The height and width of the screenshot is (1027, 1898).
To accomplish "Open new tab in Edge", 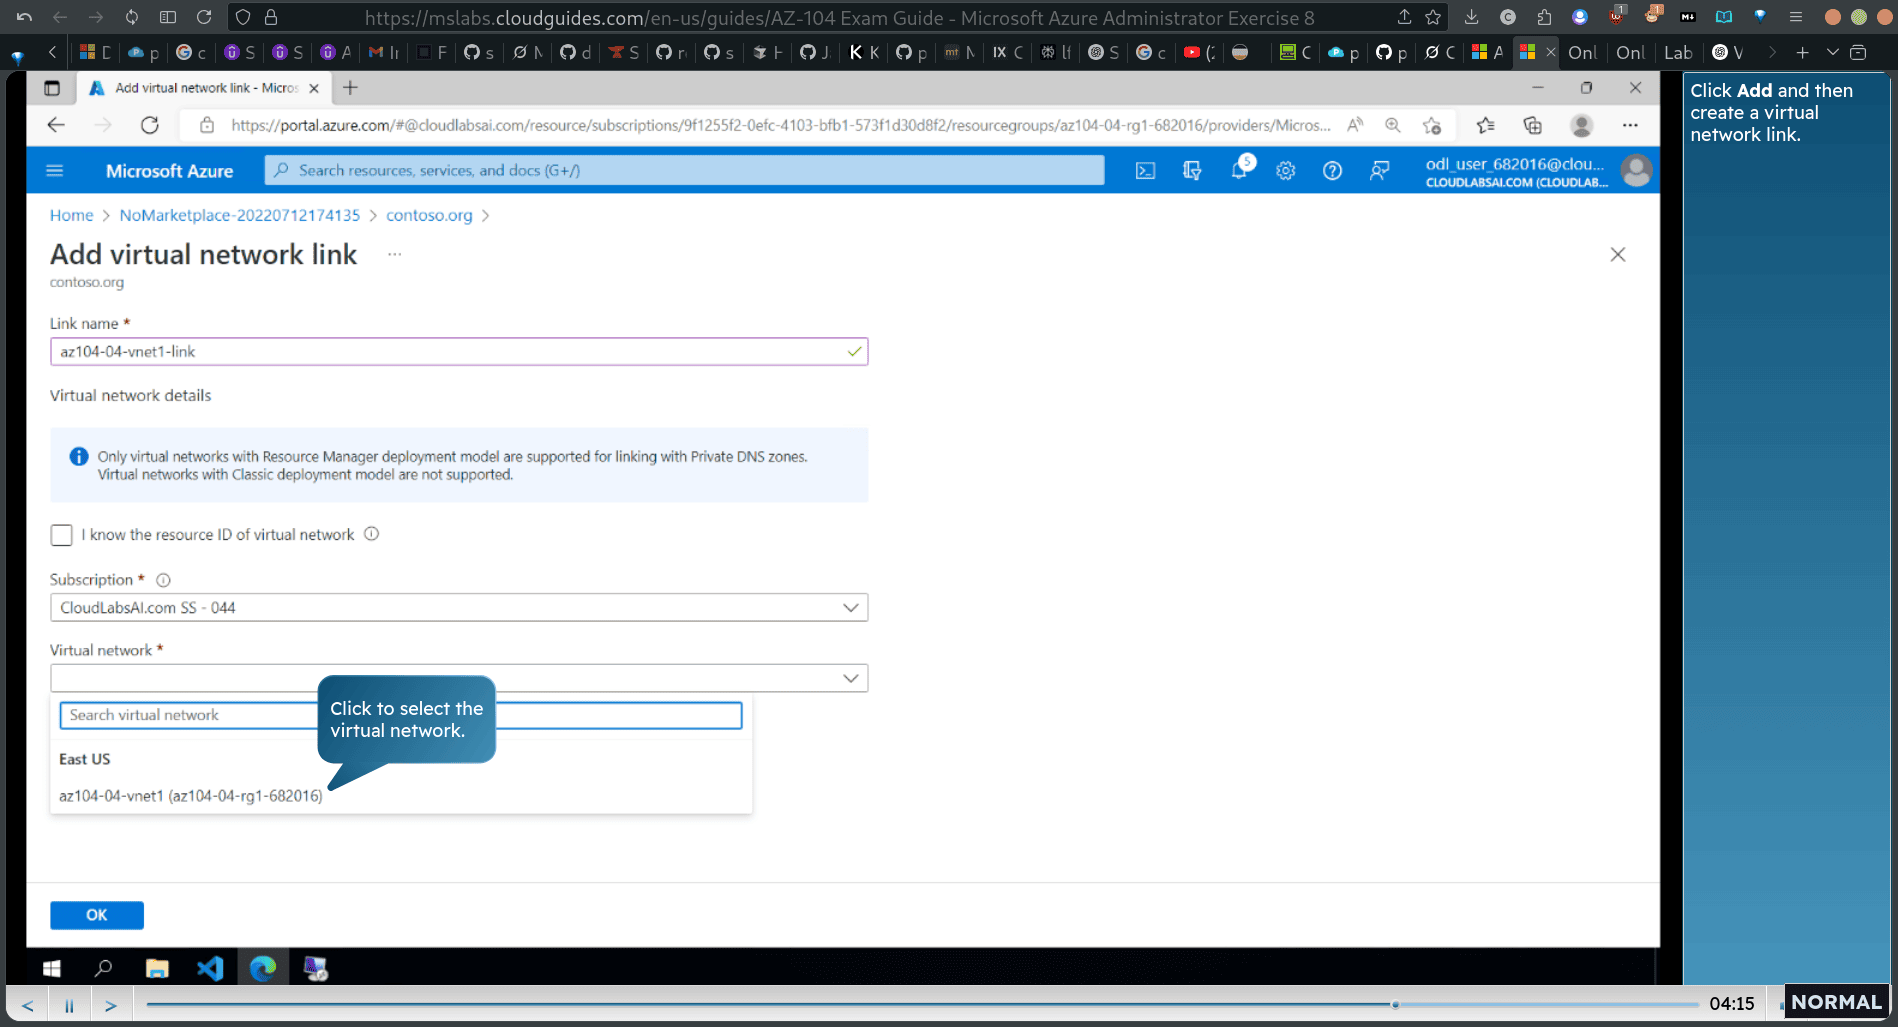I will 350,88.
